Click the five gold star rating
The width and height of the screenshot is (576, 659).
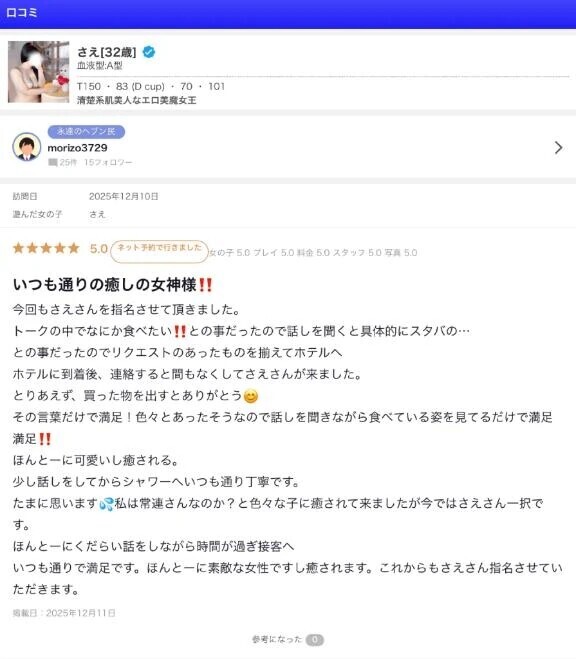[x=46, y=248]
